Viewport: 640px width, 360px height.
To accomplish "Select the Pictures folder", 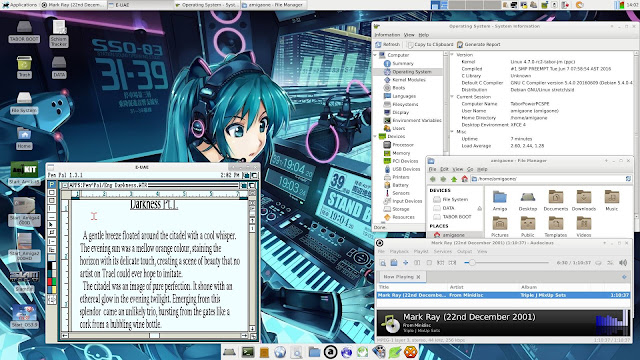I will pos(500,227).
